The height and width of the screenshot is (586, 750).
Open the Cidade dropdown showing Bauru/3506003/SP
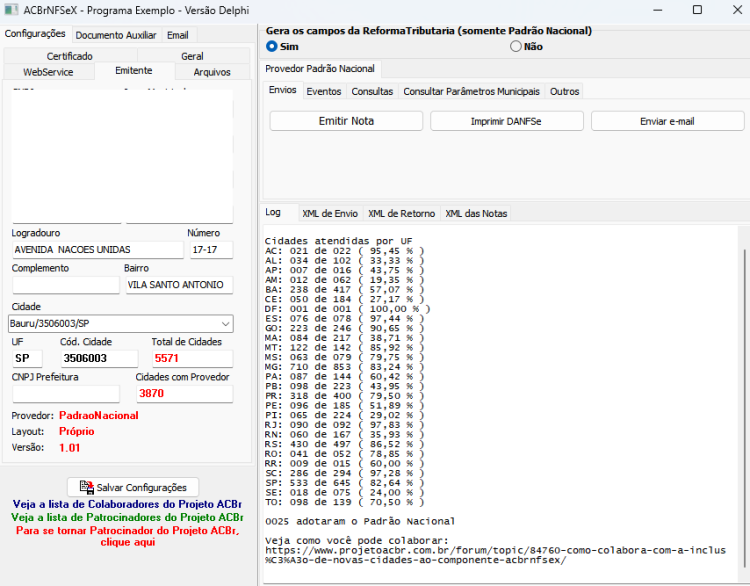[121, 323]
